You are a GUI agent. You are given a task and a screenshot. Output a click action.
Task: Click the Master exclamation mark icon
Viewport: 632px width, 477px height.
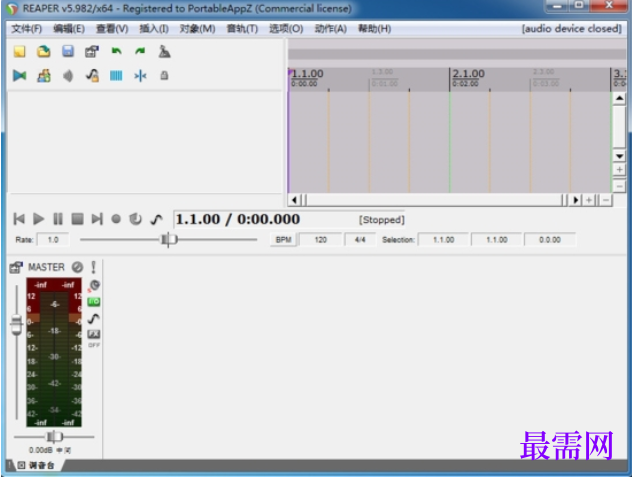94,267
